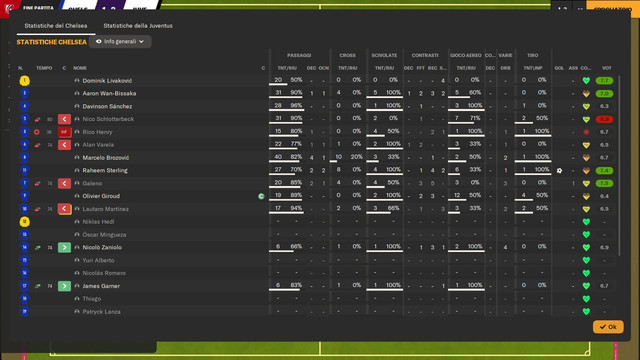Click substituted-on arrow for James Garner

(x=64, y=286)
